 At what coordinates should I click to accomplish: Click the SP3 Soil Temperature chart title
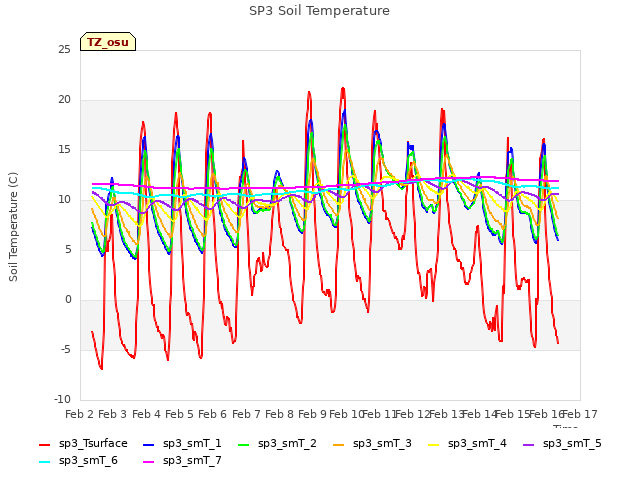click(x=320, y=11)
